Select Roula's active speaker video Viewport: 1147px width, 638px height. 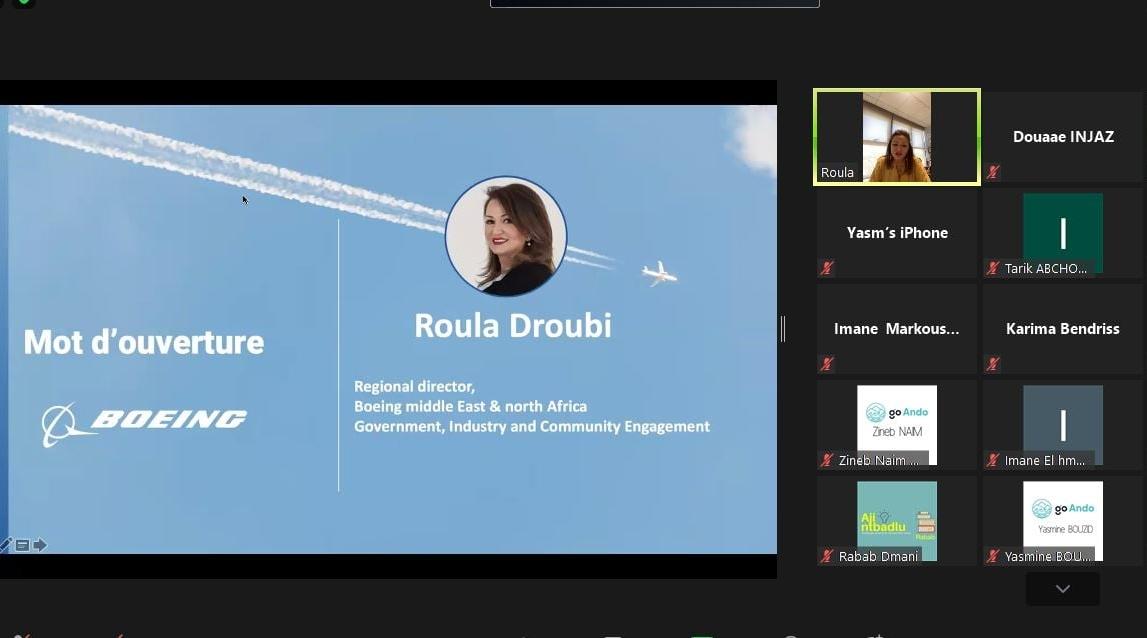897,137
